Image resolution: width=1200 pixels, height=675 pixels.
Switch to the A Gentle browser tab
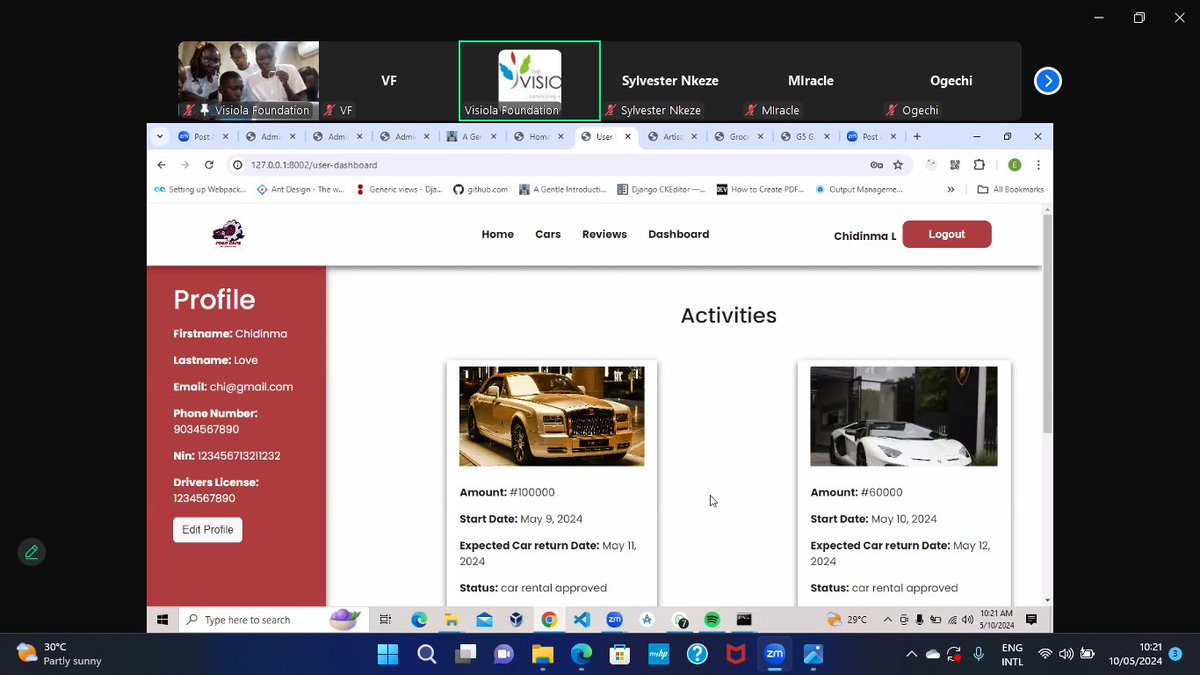coord(471,137)
